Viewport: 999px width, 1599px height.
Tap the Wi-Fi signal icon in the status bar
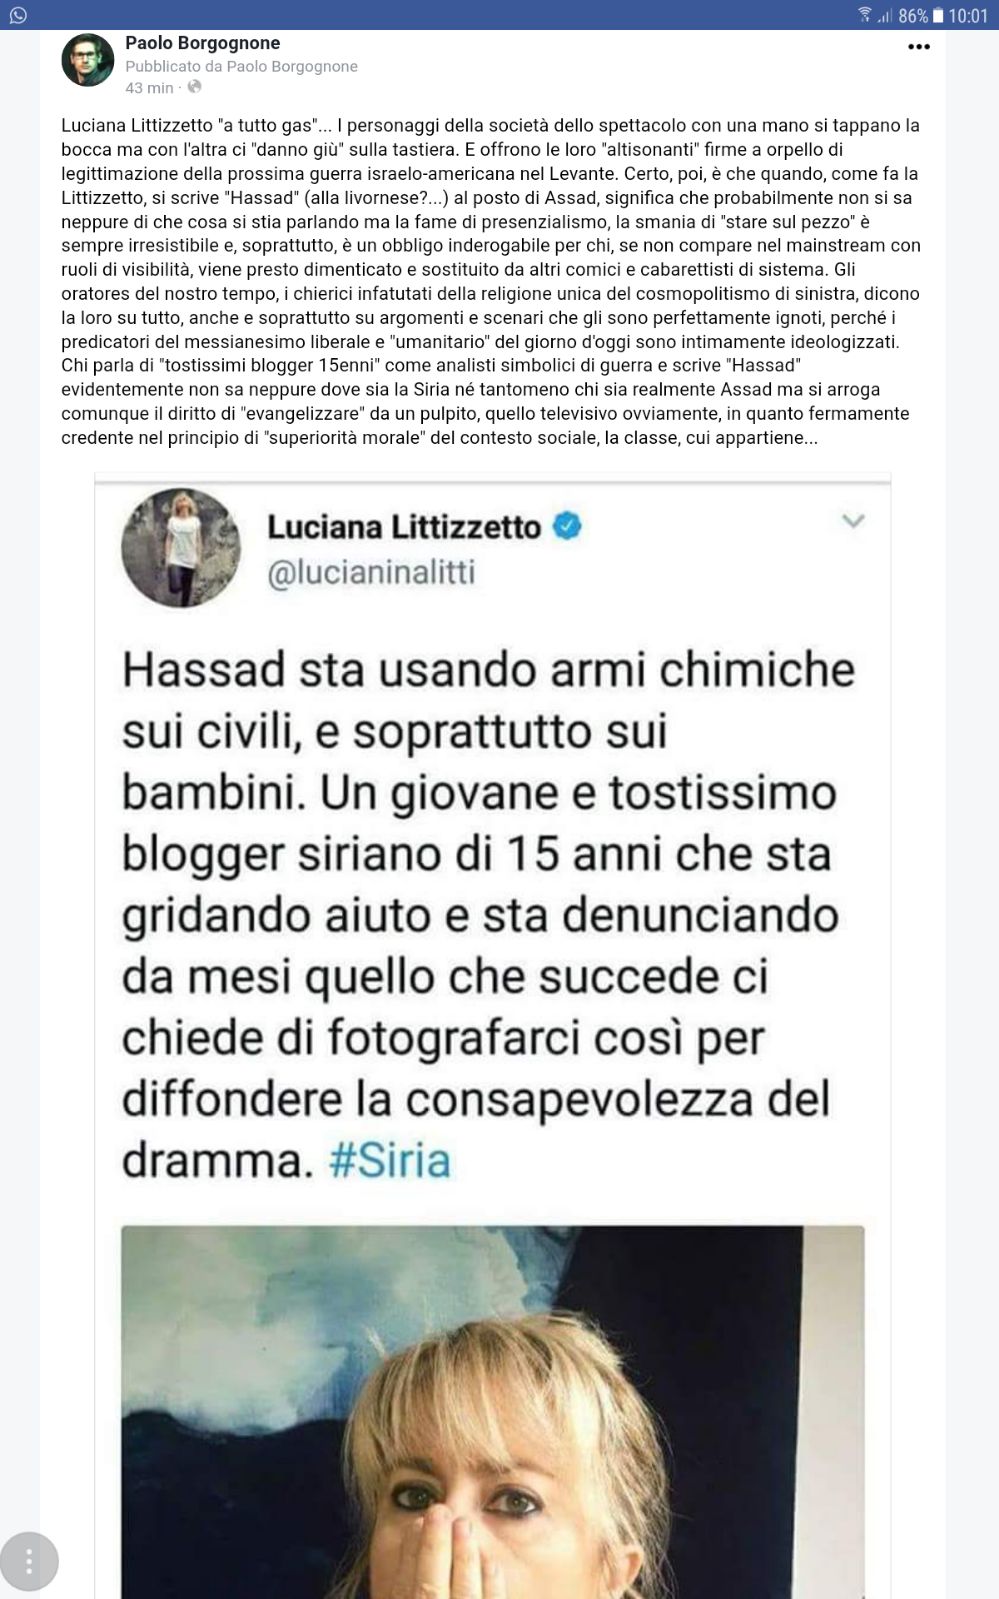coord(865,14)
